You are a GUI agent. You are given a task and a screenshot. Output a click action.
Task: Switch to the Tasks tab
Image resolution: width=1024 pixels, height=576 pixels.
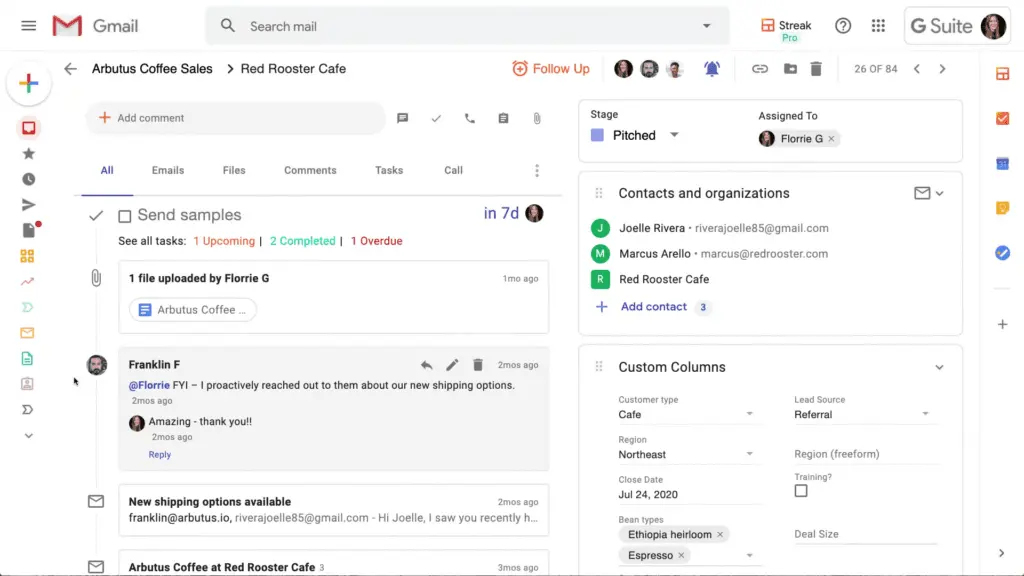point(389,170)
